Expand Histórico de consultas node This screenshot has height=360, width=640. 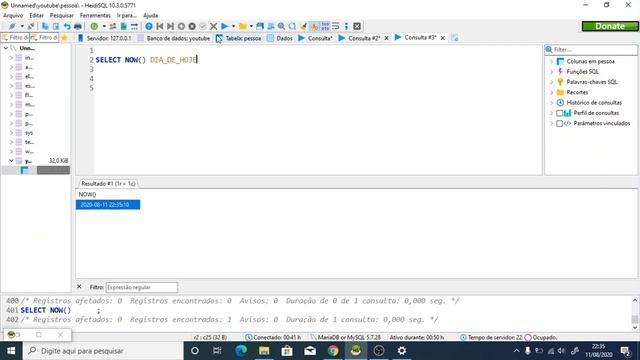tap(552, 103)
